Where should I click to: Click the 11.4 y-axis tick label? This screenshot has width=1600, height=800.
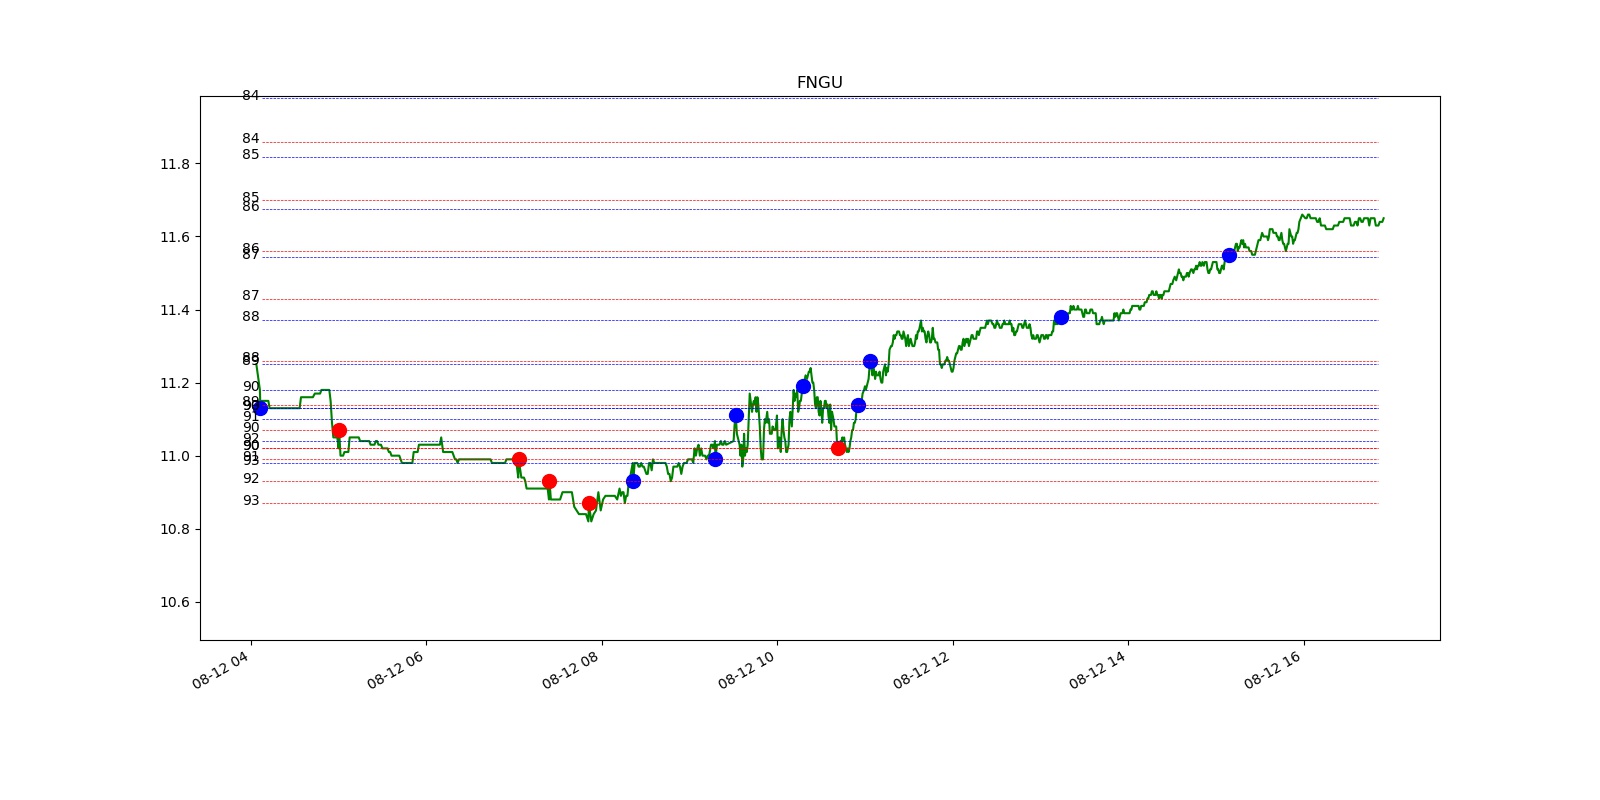click(x=175, y=310)
